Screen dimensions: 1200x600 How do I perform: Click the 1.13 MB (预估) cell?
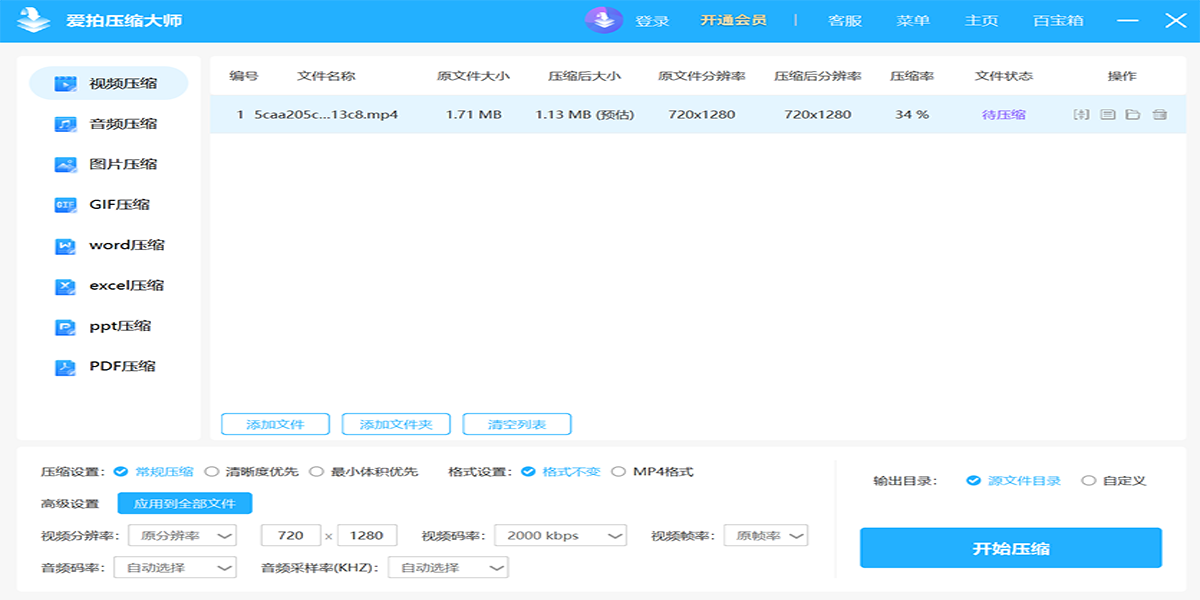[x=585, y=115]
